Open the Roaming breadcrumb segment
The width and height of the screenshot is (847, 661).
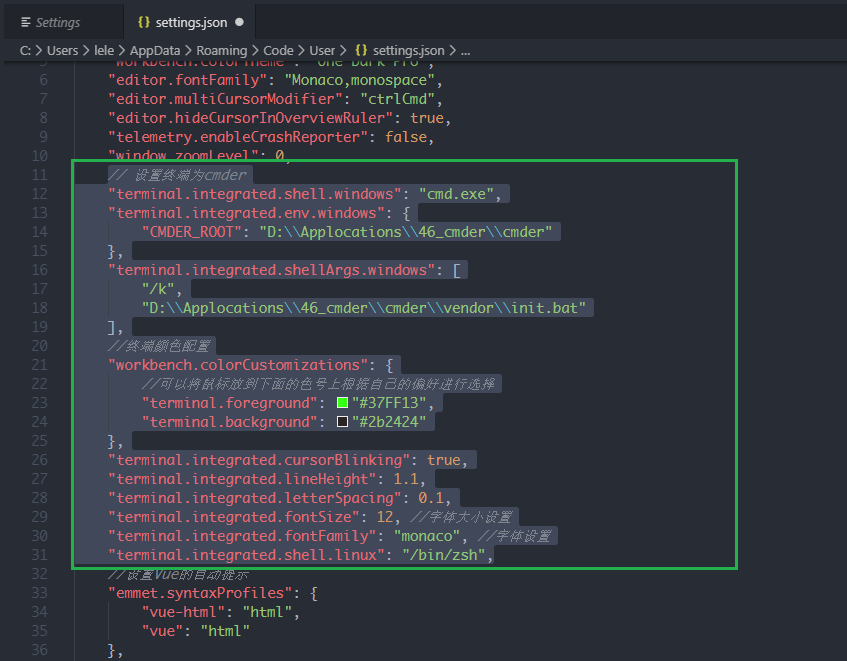222,49
